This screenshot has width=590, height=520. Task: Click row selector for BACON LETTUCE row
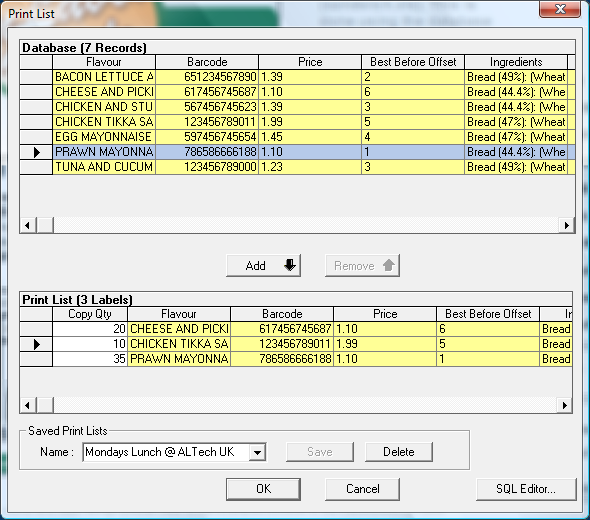point(36,77)
